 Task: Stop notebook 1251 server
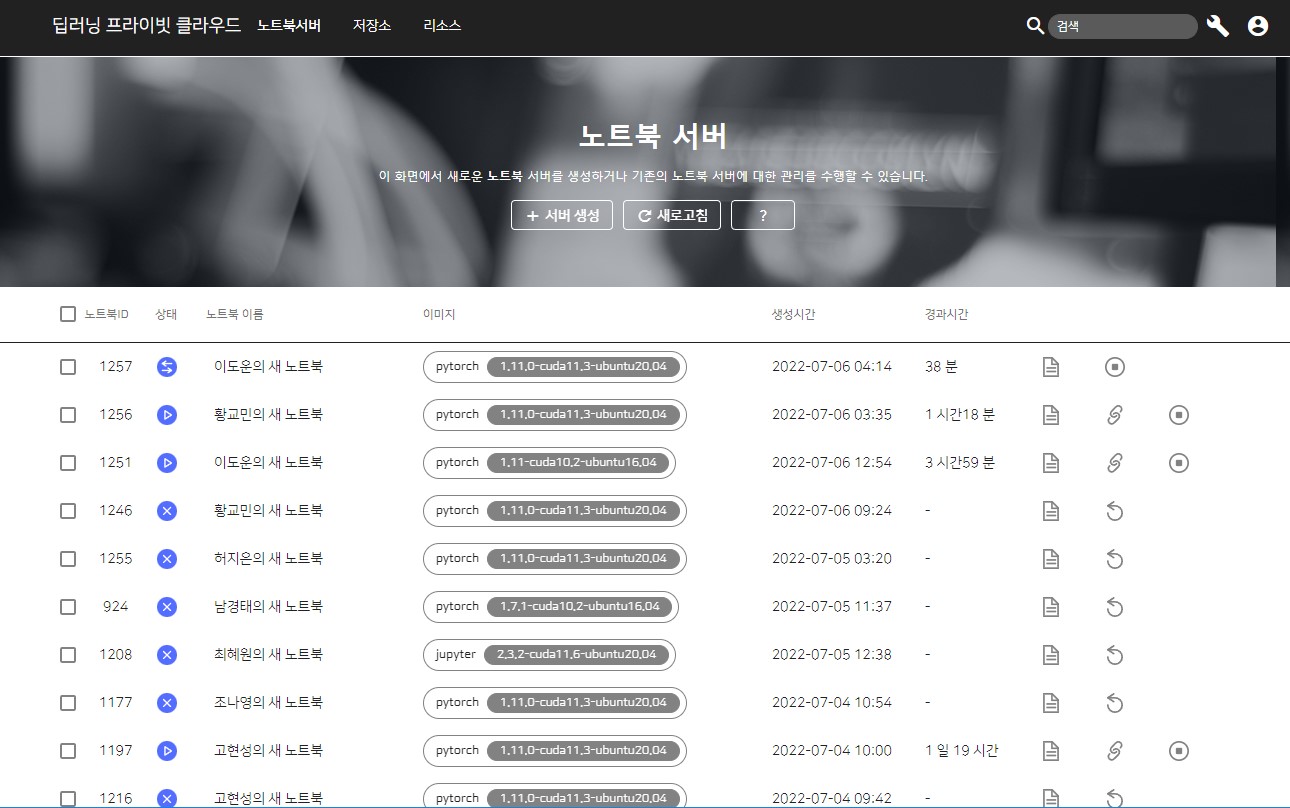coord(1179,463)
